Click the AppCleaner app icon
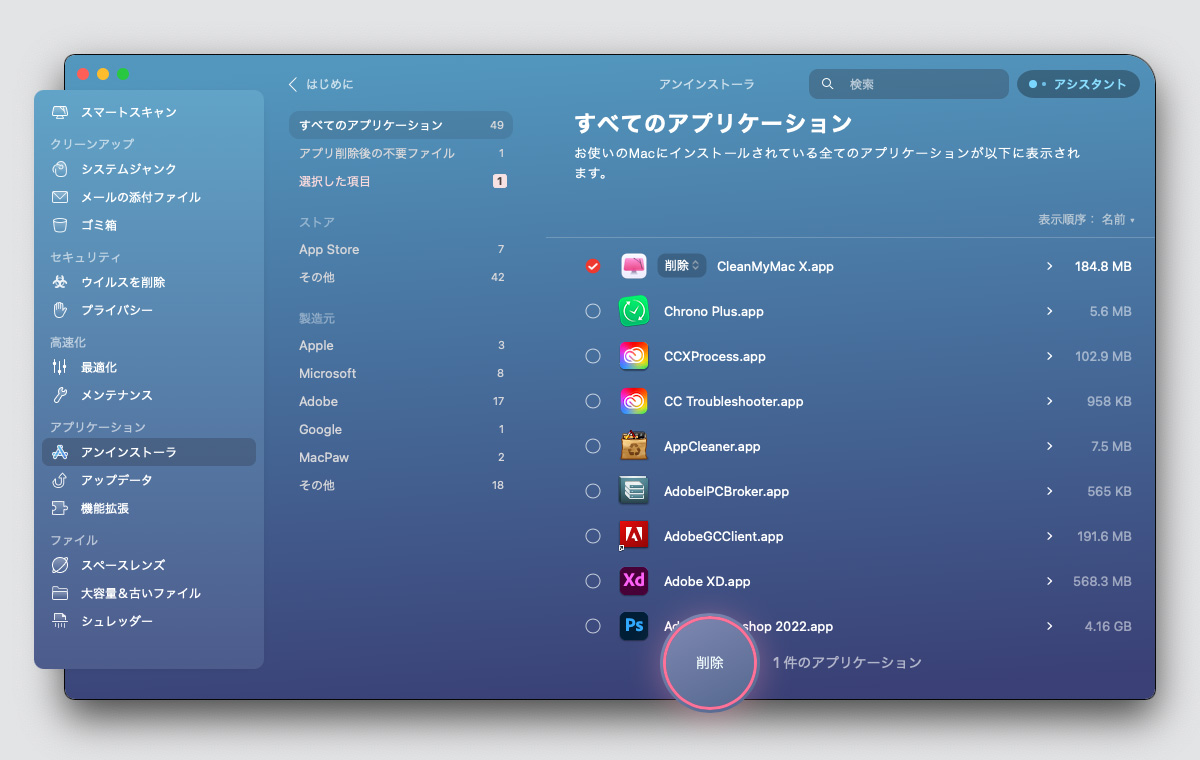The height and width of the screenshot is (760, 1200). pyautogui.click(x=634, y=446)
